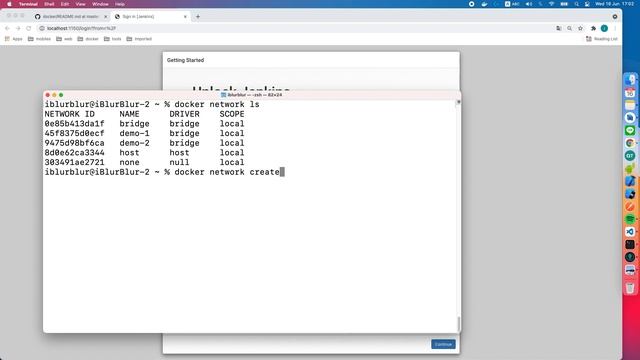Open the battery status menu
The height and width of the screenshot is (360, 640).
pyautogui.click(x=564, y=4)
